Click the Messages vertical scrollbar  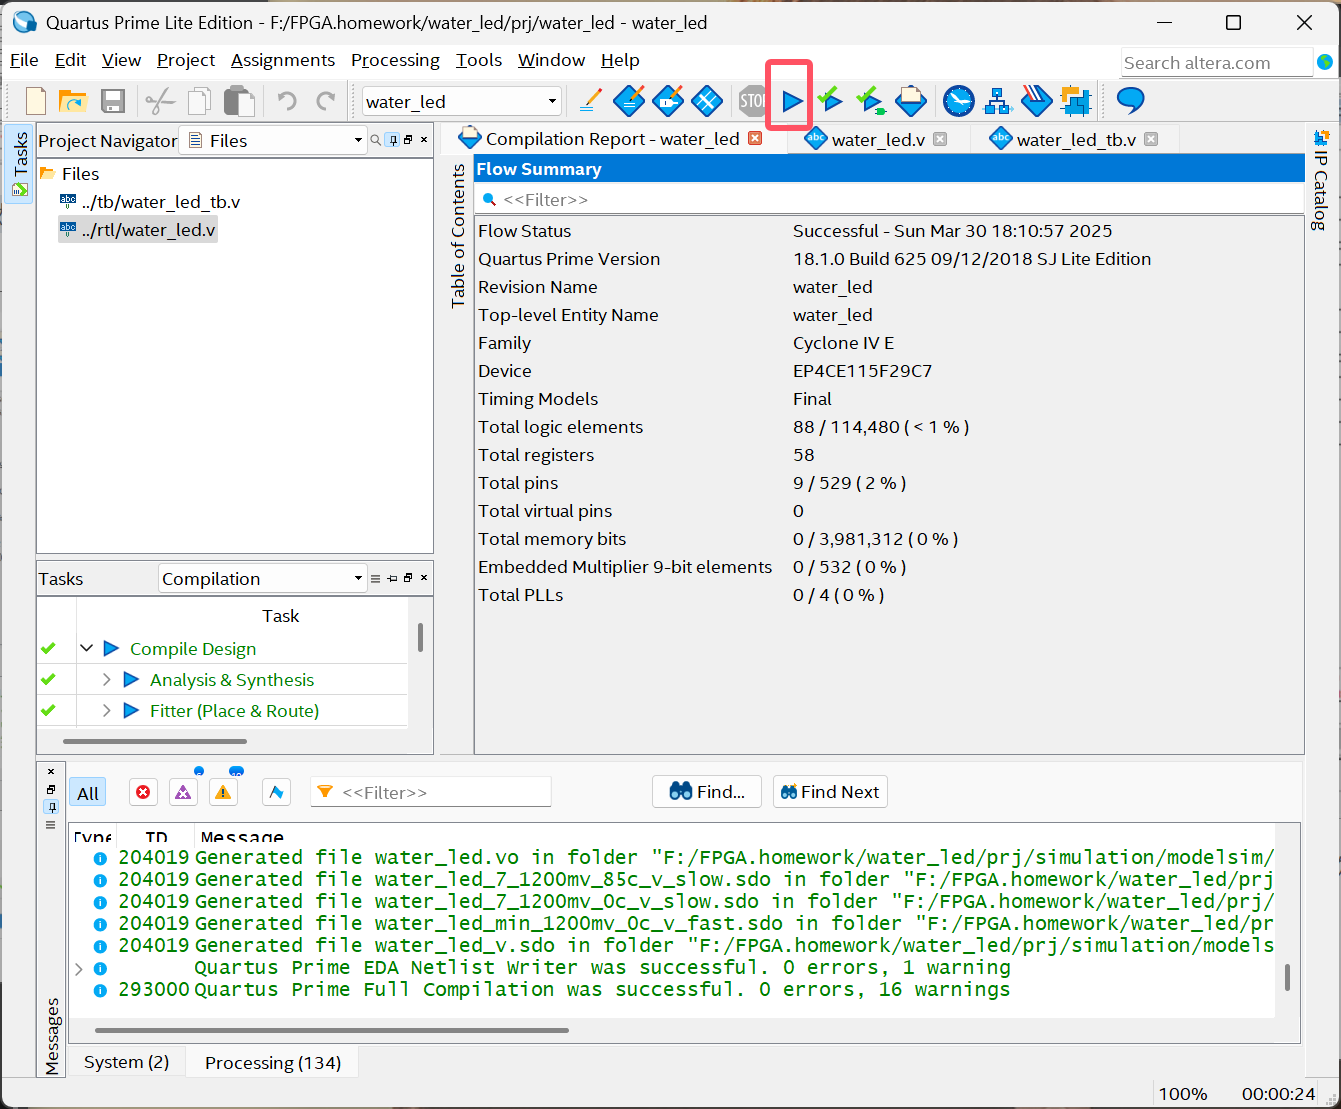coord(1287,977)
